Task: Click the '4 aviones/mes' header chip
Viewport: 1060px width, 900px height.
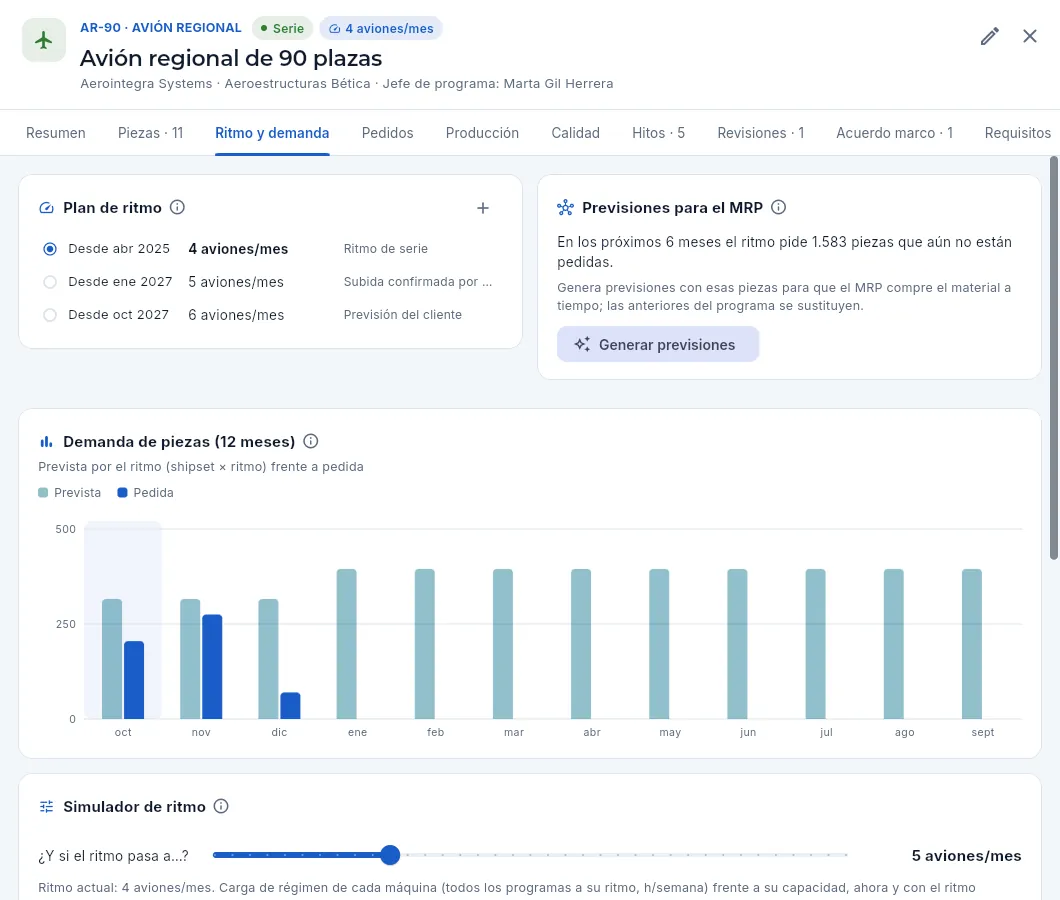Action: coord(381,28)
